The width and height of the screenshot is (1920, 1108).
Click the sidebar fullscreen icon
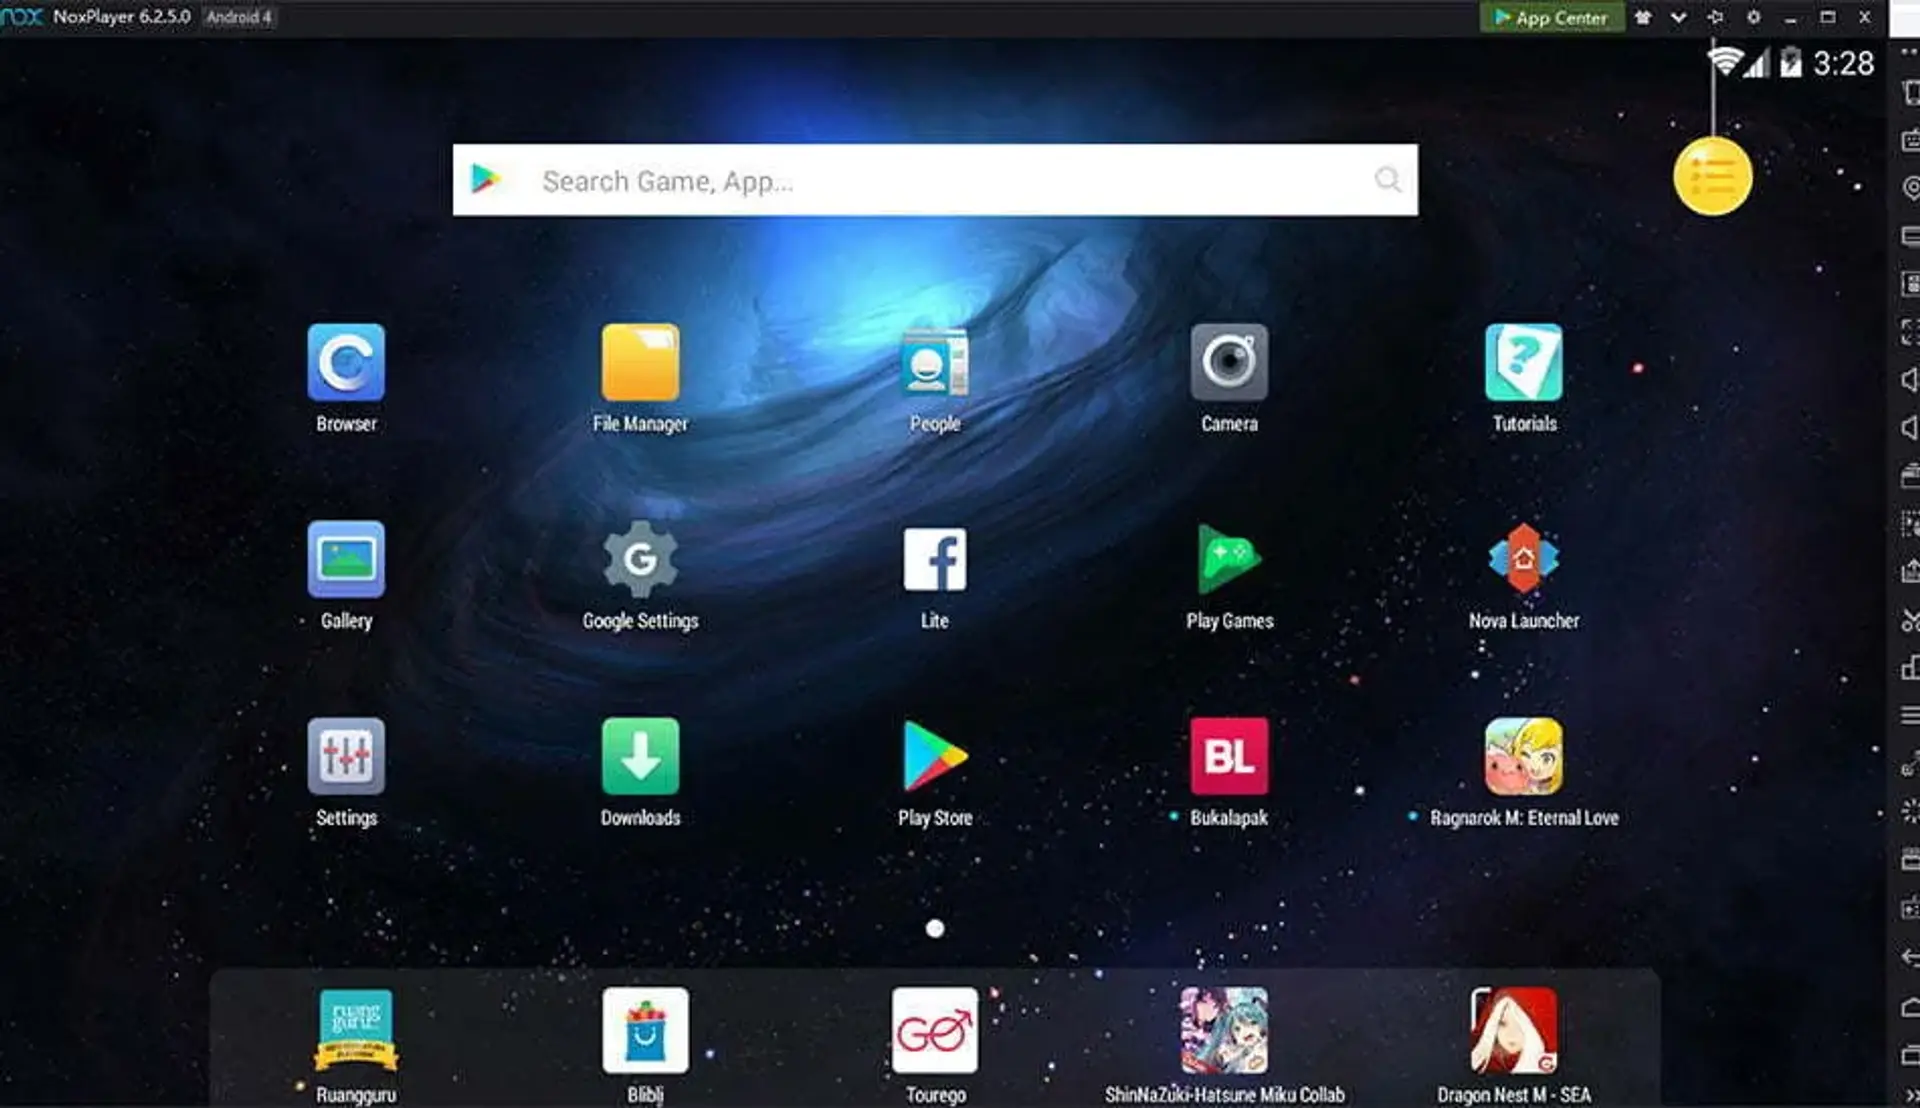1911,331
